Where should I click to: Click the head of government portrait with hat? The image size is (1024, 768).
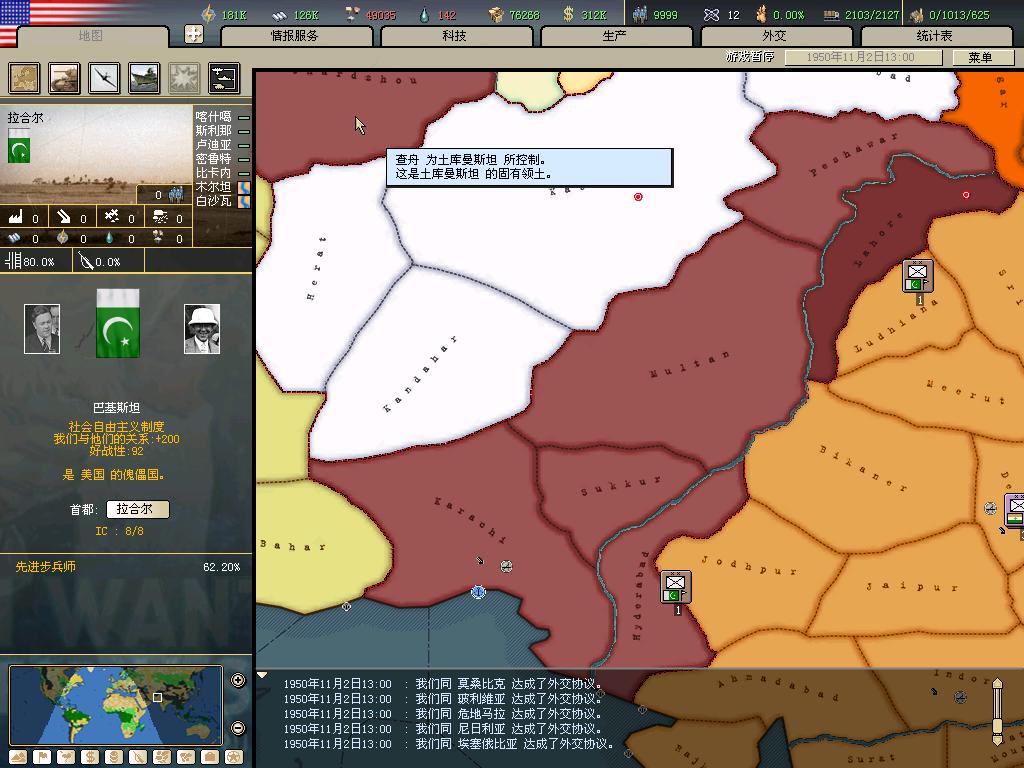[x=202, y=328]
